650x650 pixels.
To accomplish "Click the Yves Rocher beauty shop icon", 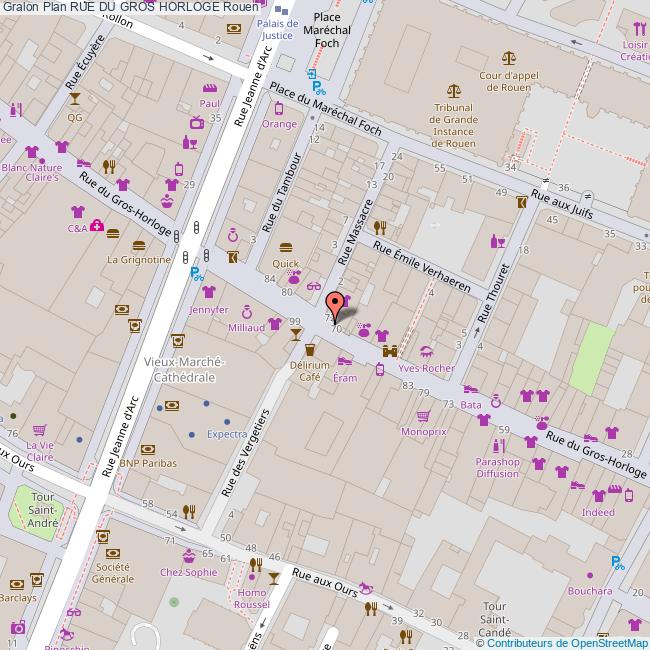I will coord(426,351).
